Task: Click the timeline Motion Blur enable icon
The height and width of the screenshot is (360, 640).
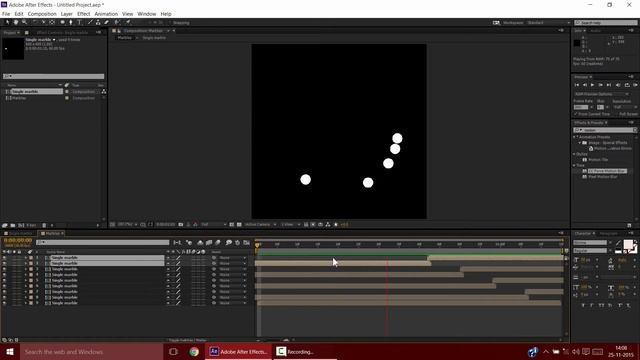Action: pos(218,242)
